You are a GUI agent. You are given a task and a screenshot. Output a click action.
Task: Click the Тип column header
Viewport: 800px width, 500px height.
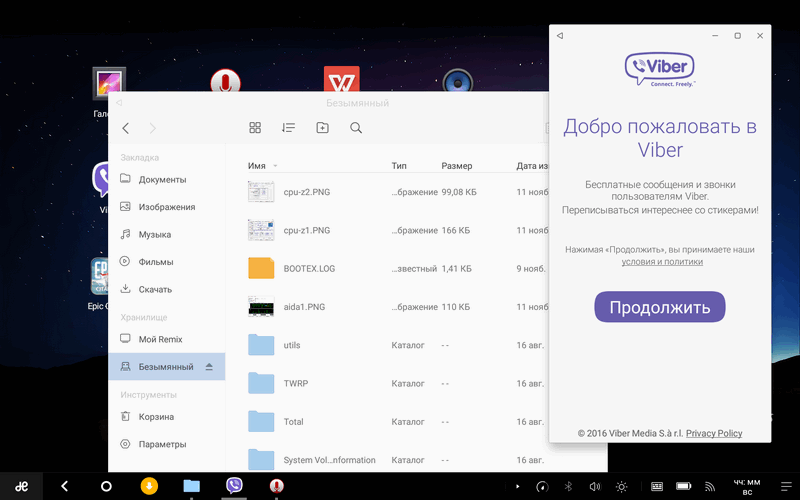pos(399,166)
